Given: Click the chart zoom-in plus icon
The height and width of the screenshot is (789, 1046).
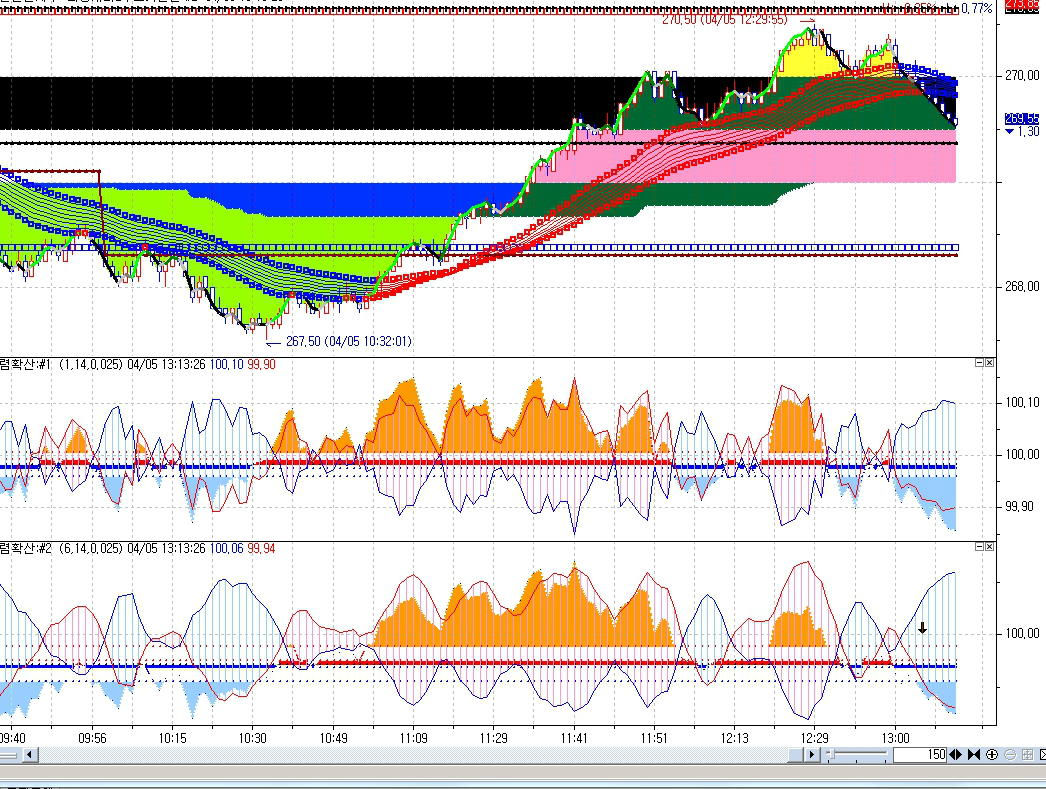Looking at the screenshot, I should 991,755.
